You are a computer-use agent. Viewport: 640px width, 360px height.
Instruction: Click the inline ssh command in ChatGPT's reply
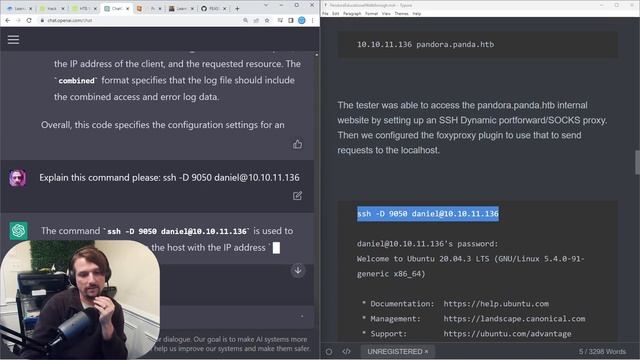[177, 231]
